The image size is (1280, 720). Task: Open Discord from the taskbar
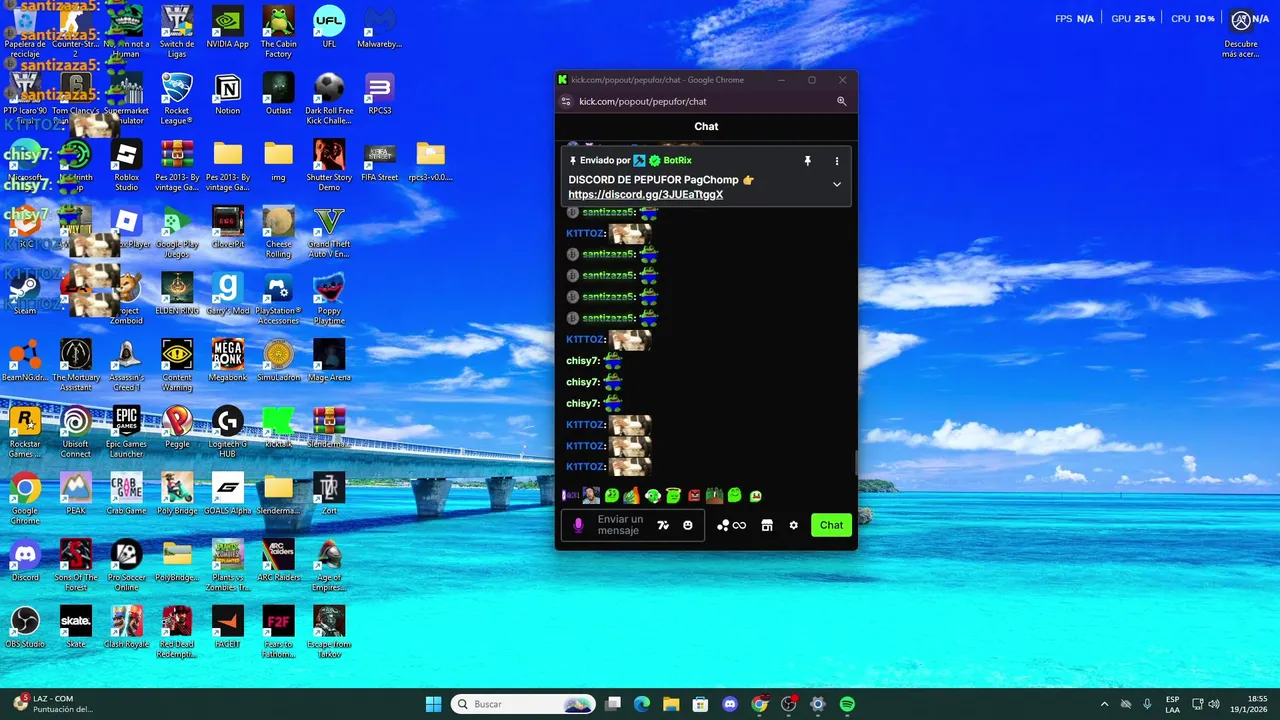click(x=730, y=704)
